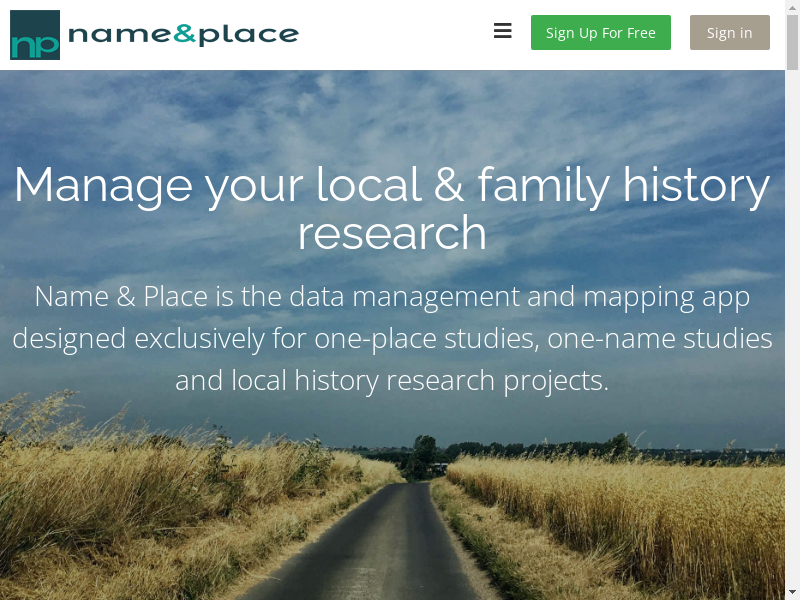Screen dimensions: 800x600
Task: Click the word 'research' in the headline
Action: (391, 233)
